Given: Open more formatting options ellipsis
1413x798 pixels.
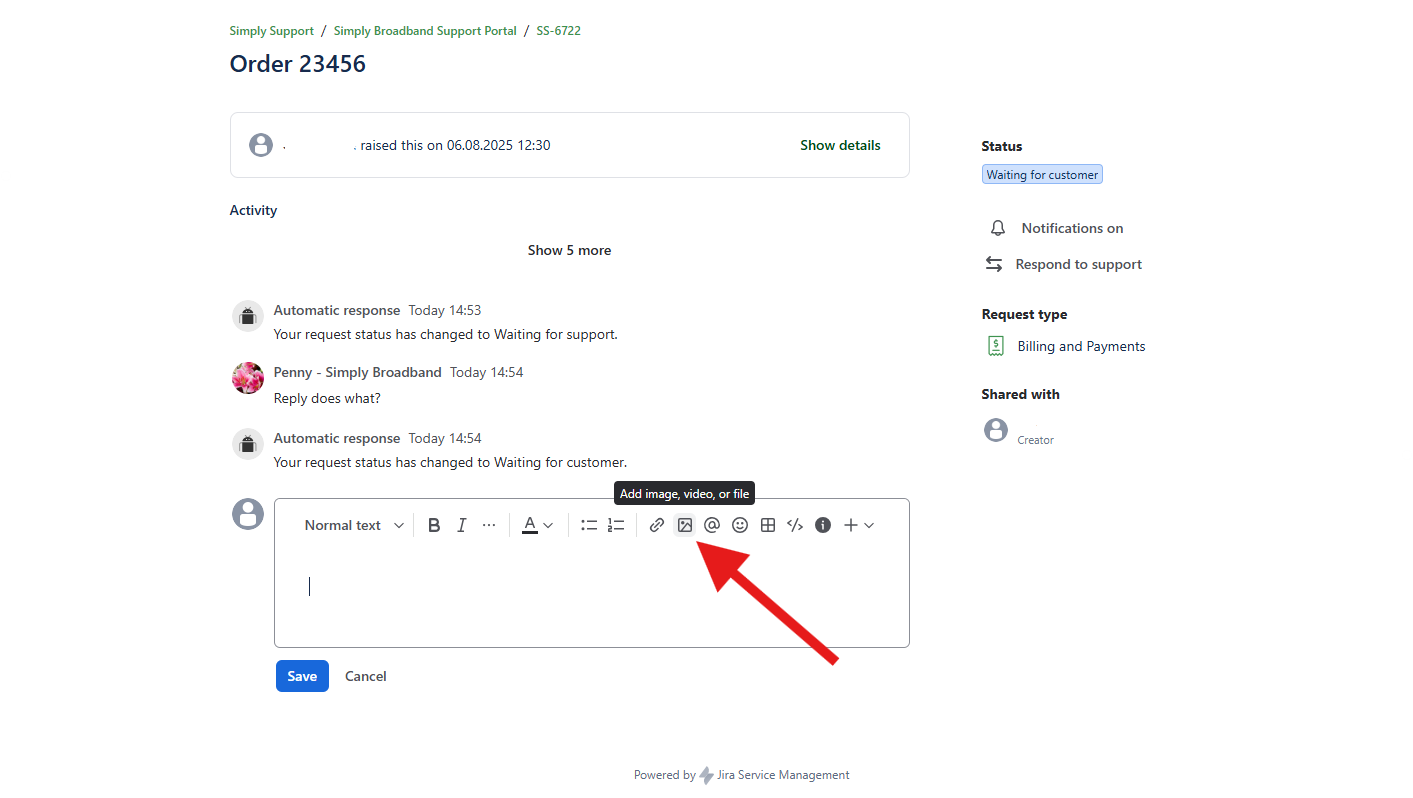Looking at the screenshot, I should tap(489, 525).
